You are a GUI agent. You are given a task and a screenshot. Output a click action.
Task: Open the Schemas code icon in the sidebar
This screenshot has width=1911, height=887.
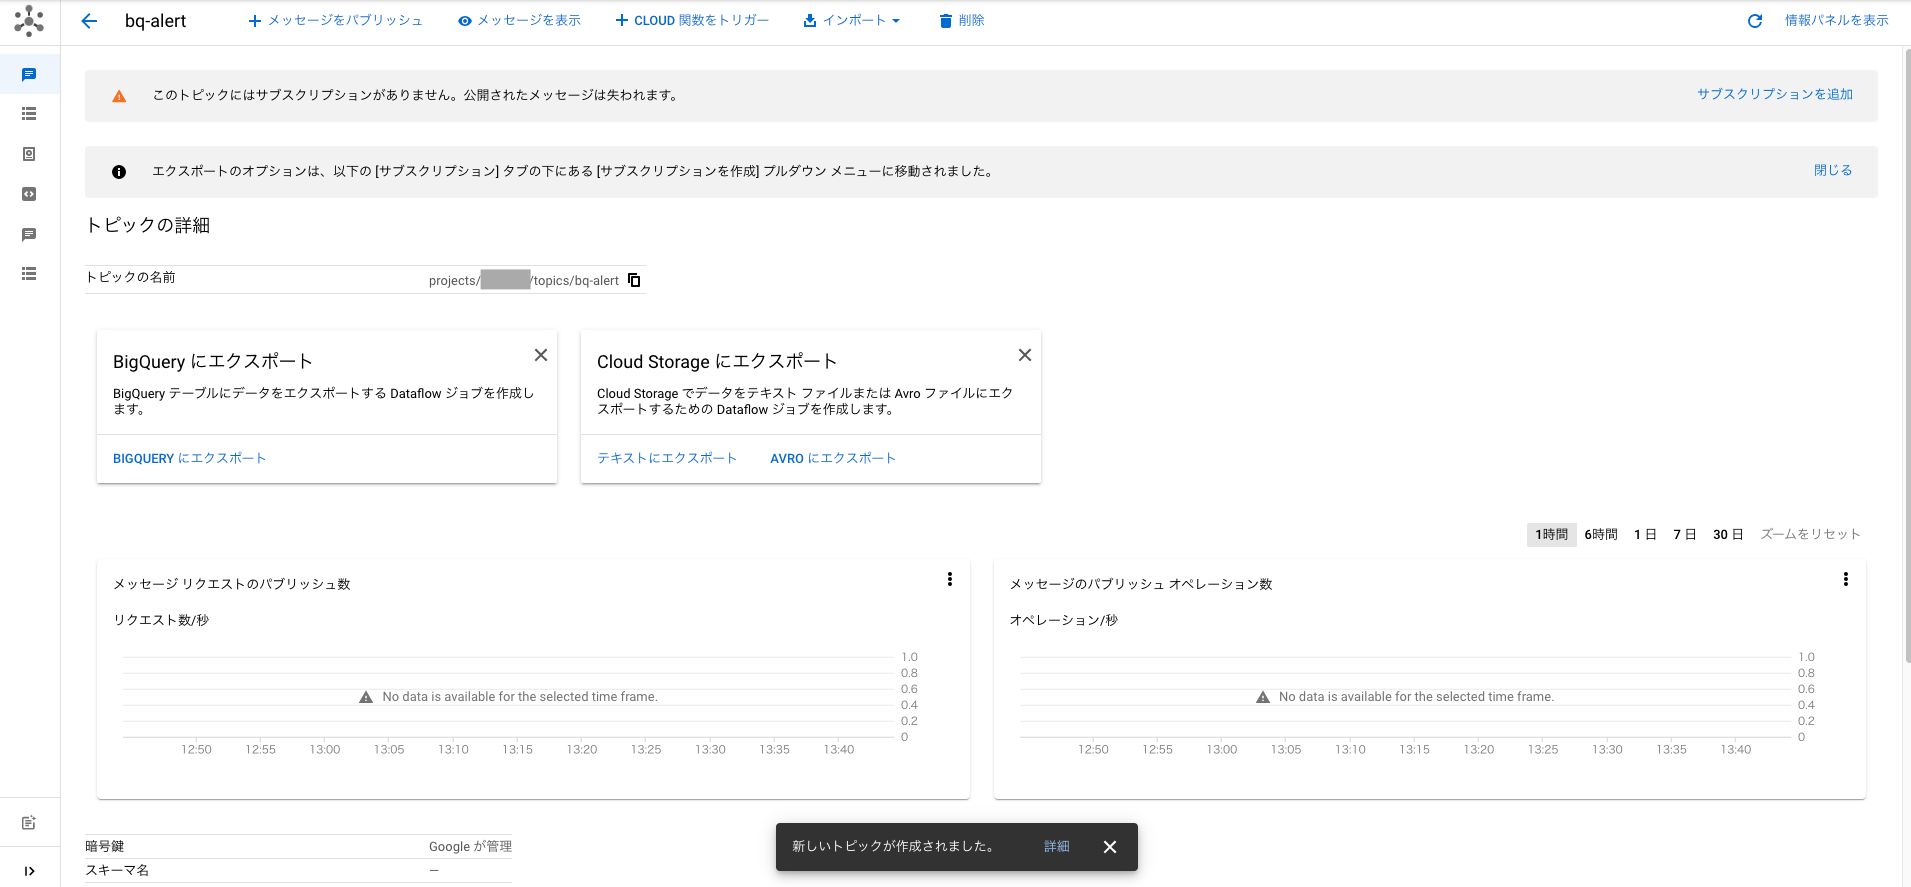[x=29, y=194]
